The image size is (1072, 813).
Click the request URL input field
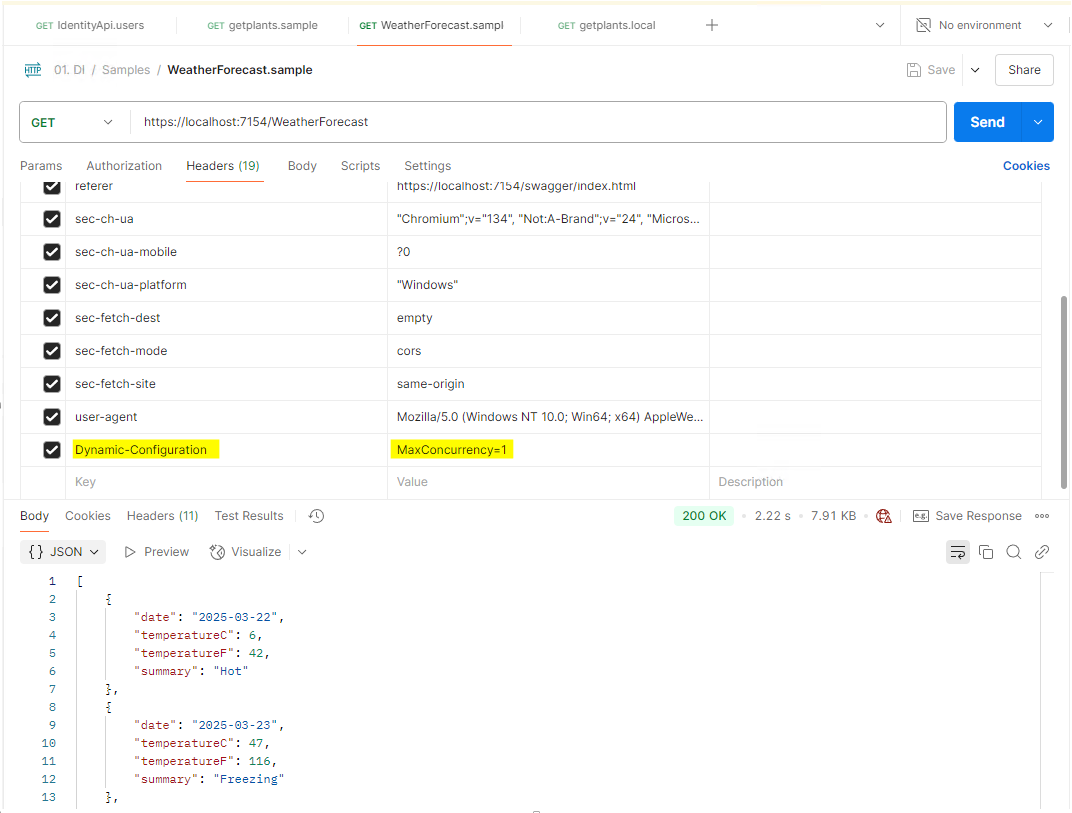click(x=538, y=122)
